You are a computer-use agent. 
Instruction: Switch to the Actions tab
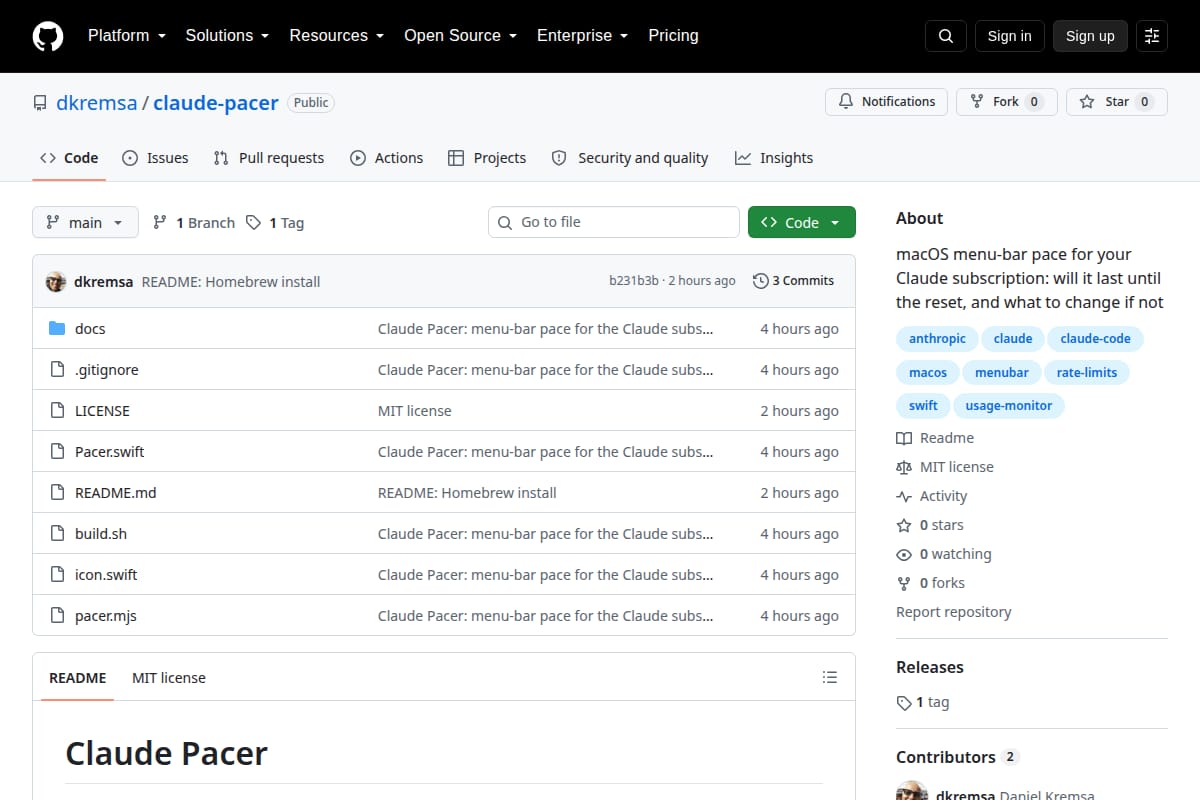(x=386, y=158)
